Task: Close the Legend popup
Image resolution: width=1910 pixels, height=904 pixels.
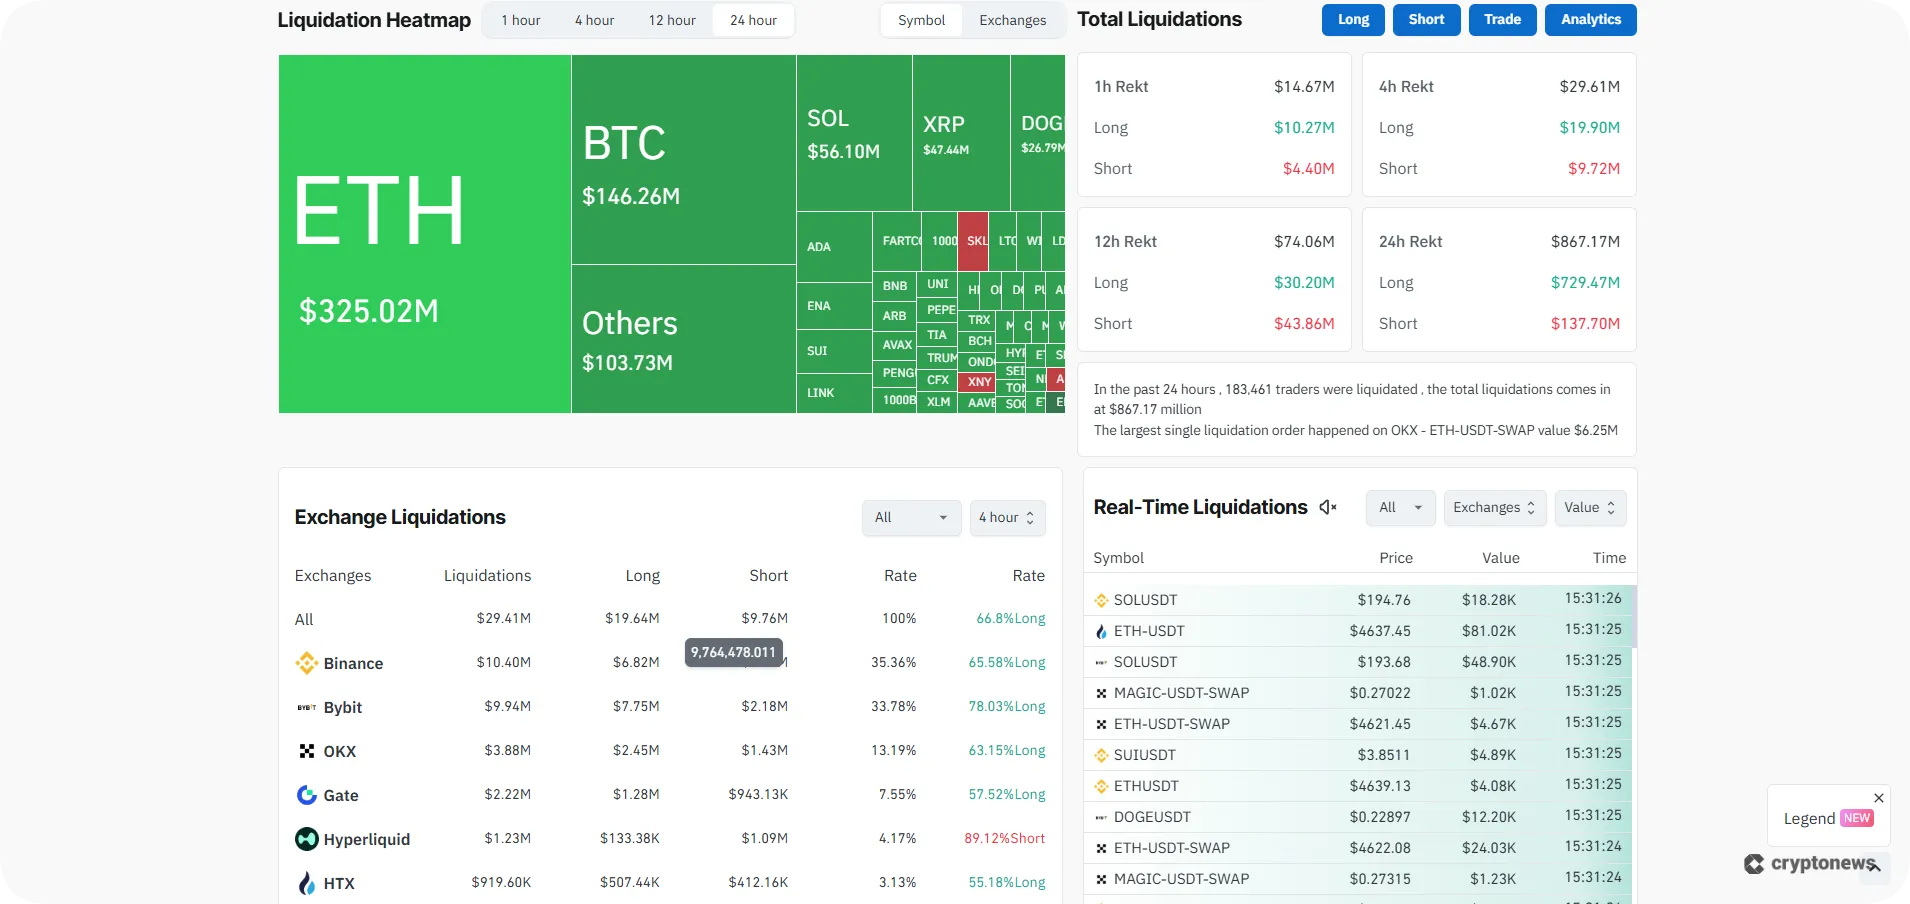Action: [1877, 797]
